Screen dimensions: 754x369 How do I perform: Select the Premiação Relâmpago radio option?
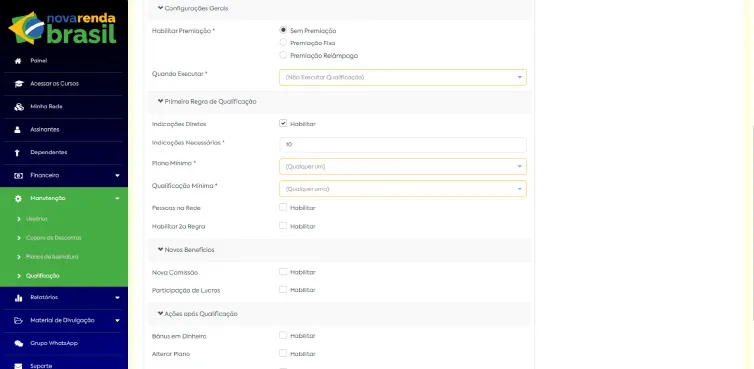(x=283, y=55)
